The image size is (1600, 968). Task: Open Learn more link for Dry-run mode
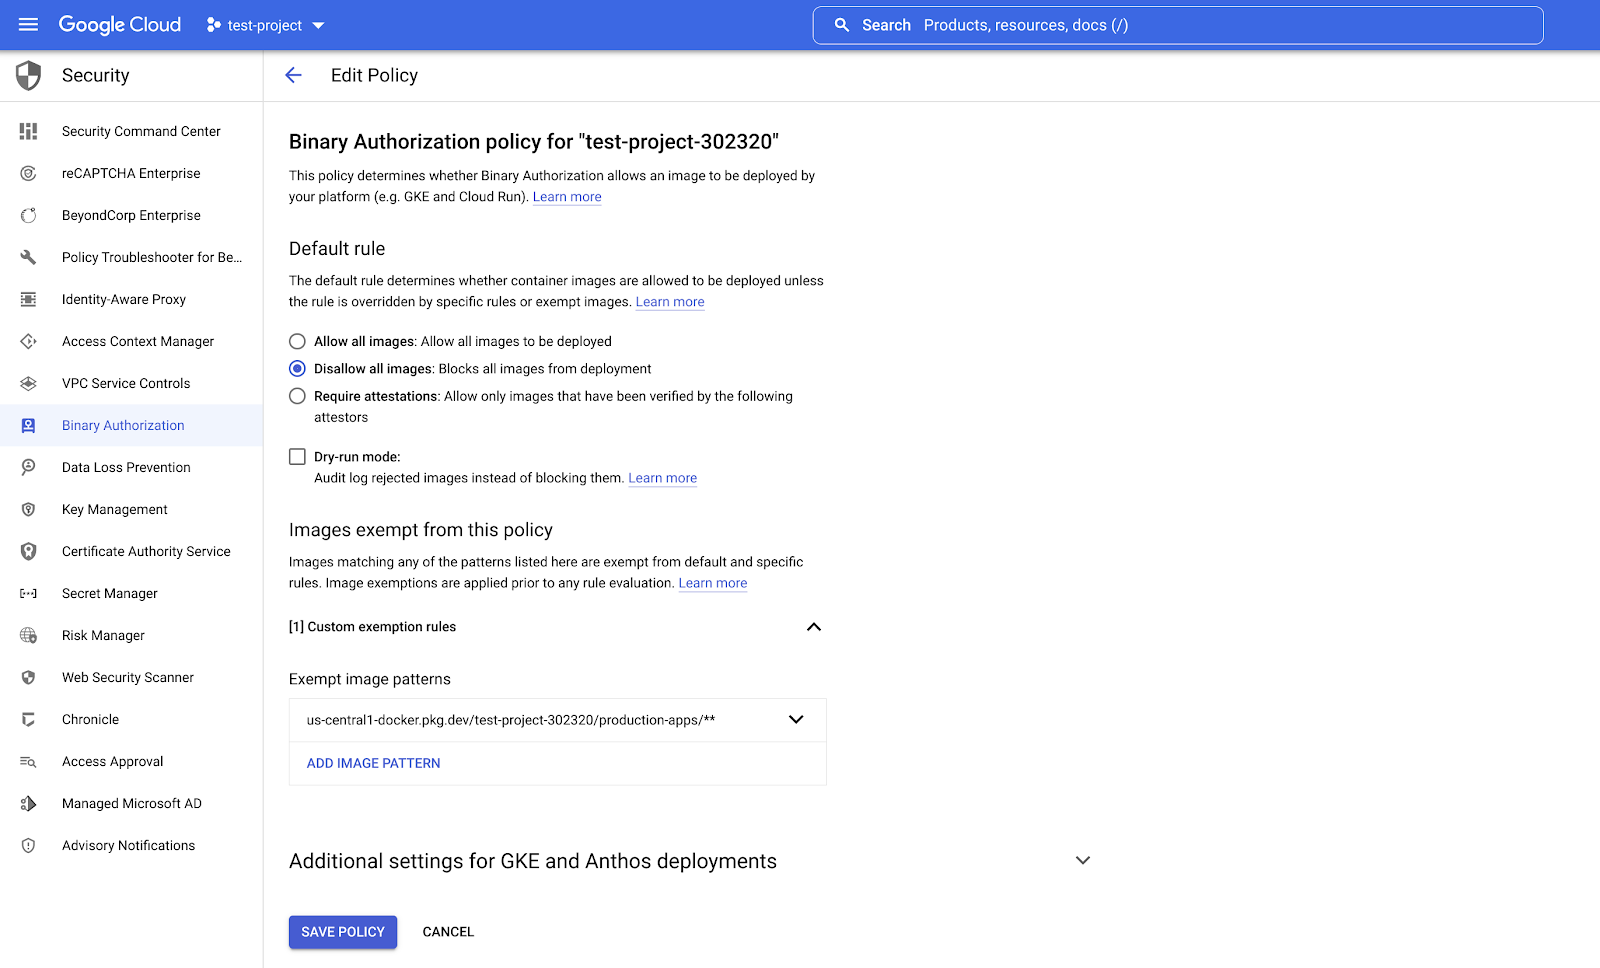click(662, 478)
